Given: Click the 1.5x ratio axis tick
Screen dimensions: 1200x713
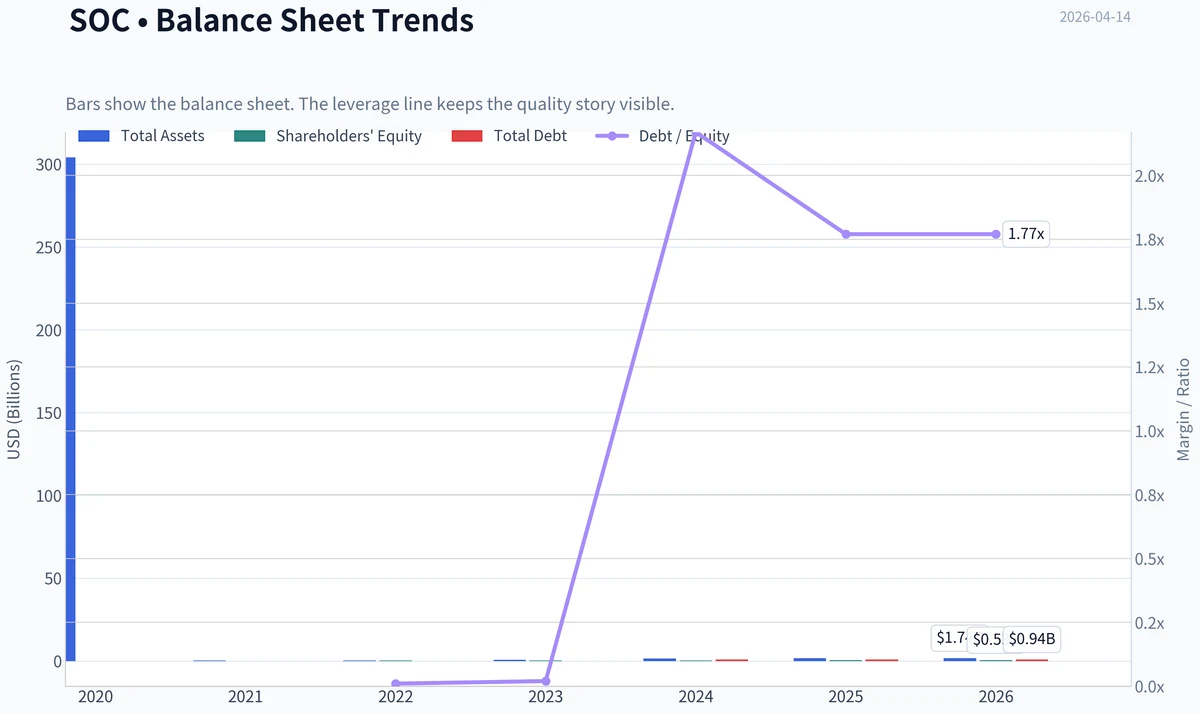Looking at the screenshot, I should [1150, 304].
